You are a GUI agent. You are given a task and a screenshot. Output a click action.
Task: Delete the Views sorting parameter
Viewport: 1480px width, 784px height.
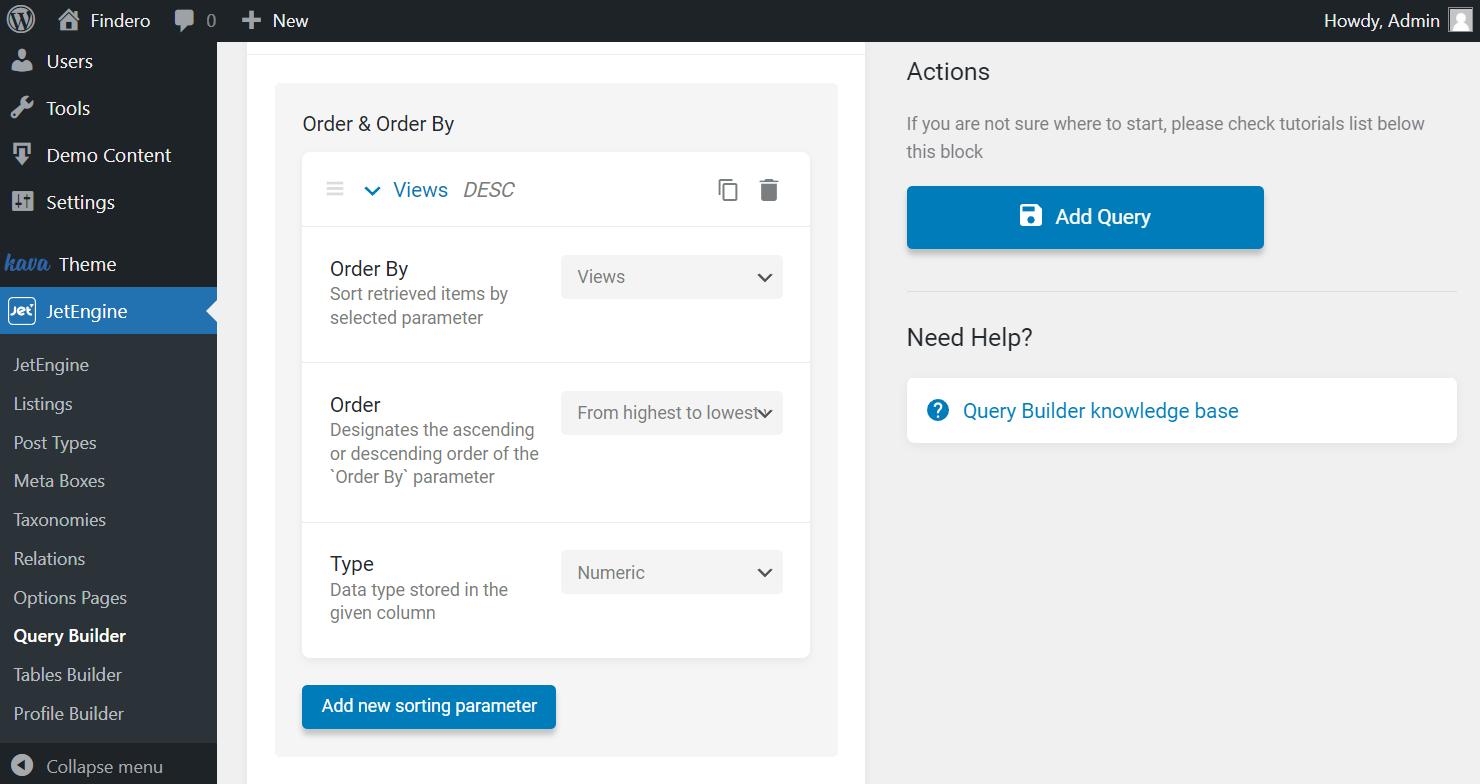tap(768, 190)
